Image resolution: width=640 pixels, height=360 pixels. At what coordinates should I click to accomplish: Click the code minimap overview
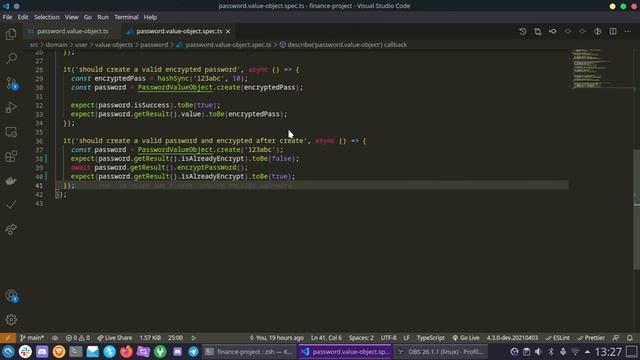click(600, 69)
